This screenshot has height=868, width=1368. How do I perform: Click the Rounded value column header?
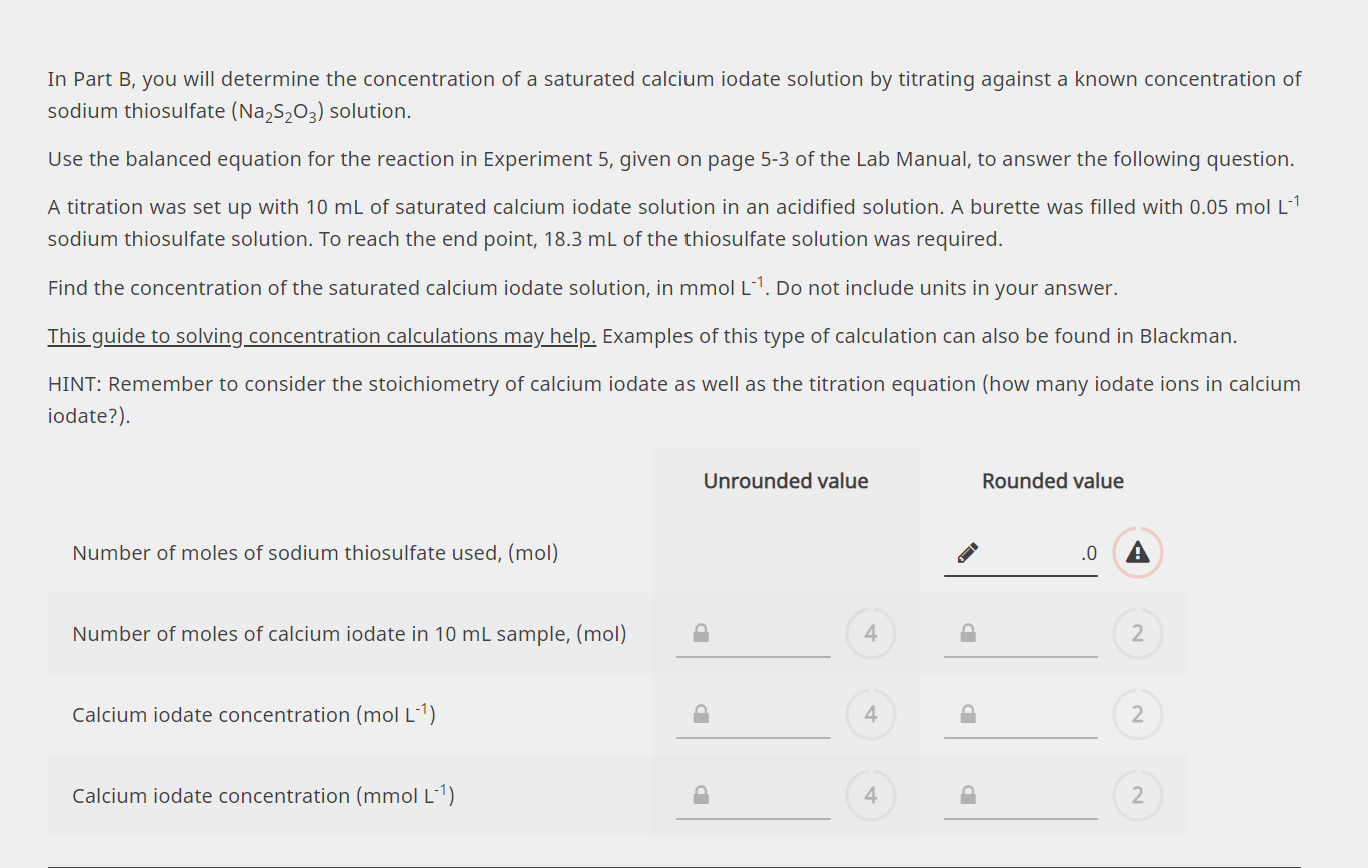coord(1053,481)
